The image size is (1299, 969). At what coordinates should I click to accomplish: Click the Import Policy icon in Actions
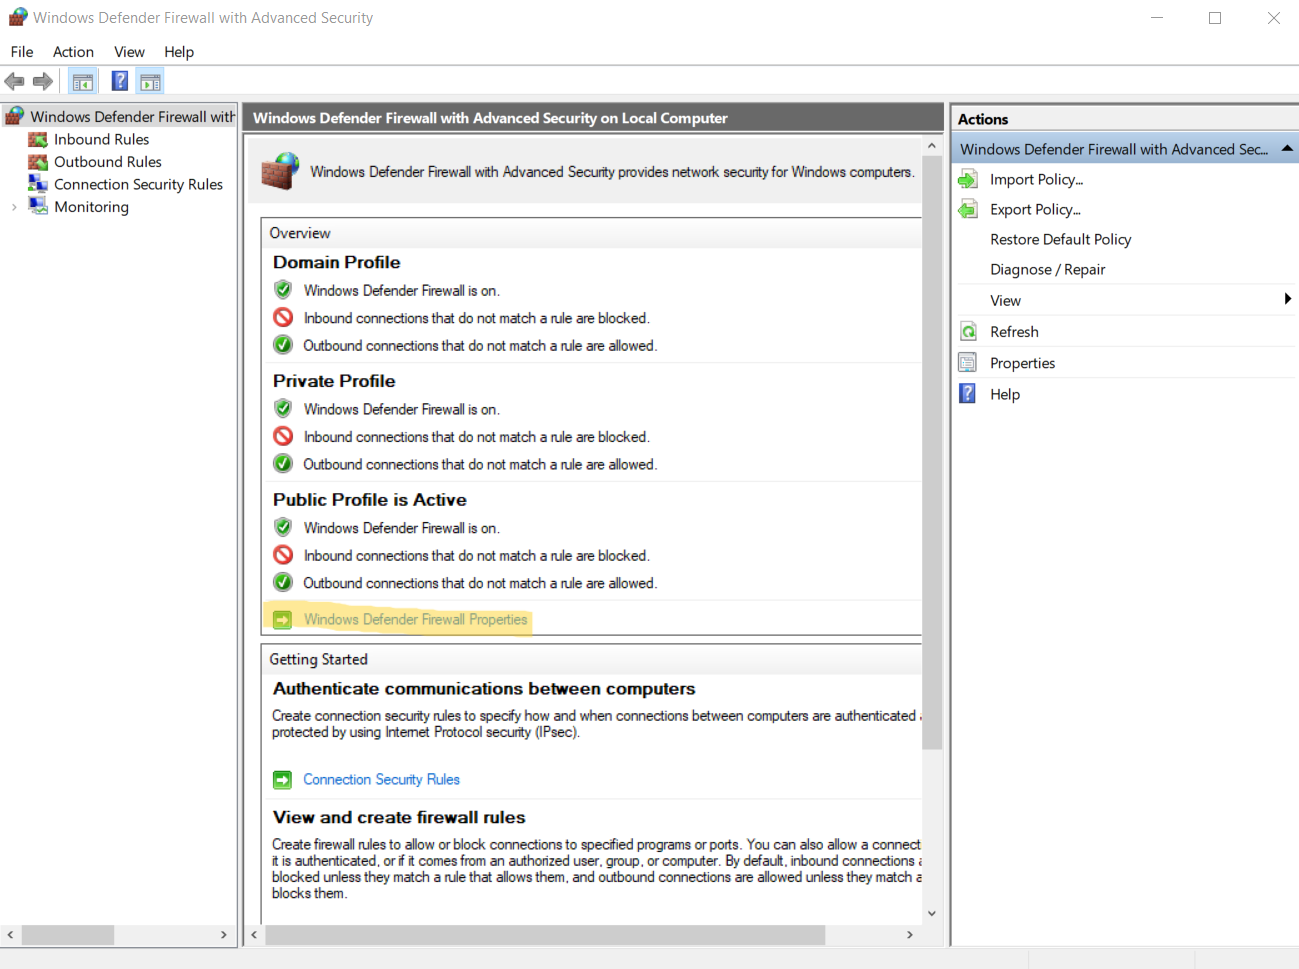coord(968,180)
